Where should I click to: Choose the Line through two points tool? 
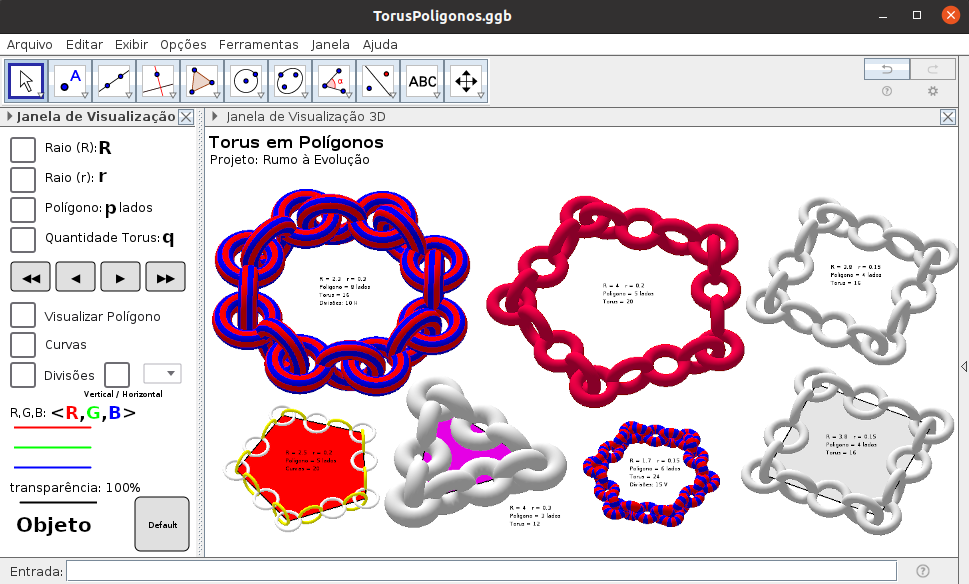coord(114,81)
